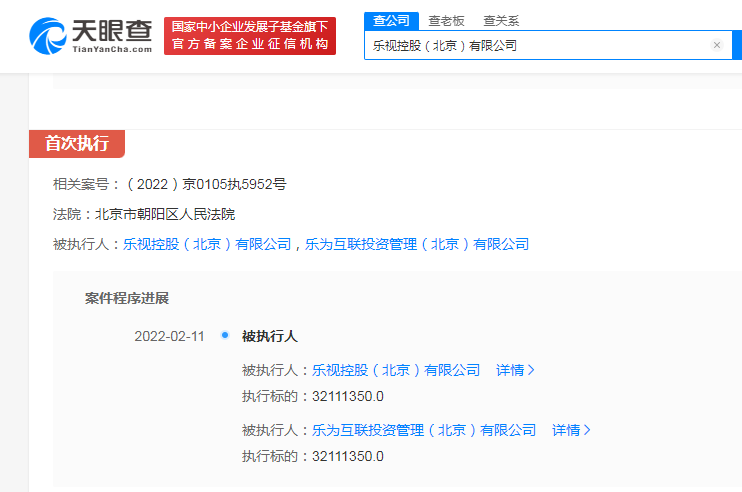Click the 案件程序进展 heading
This screenshot has width=742, height=492.
tap(127, 298)
